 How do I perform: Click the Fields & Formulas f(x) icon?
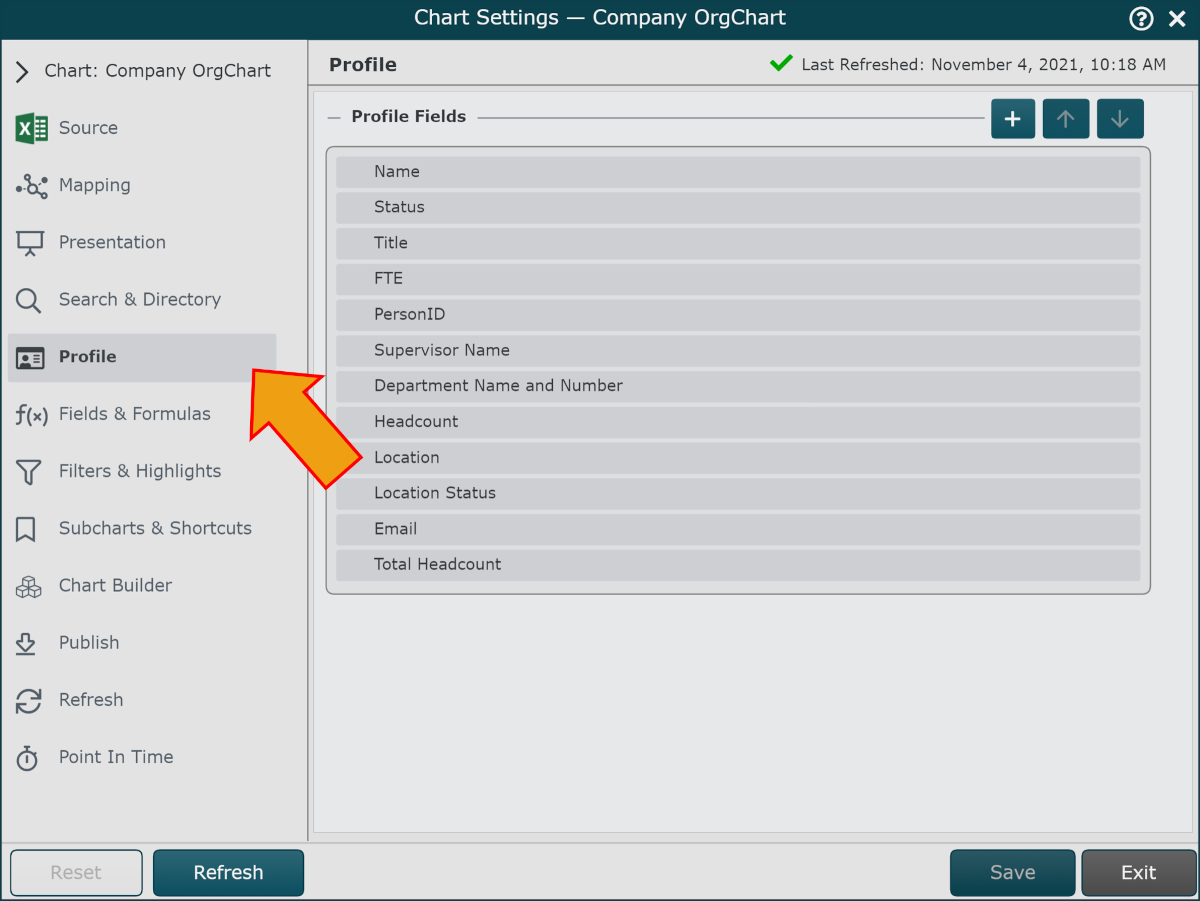click(31, 415)
